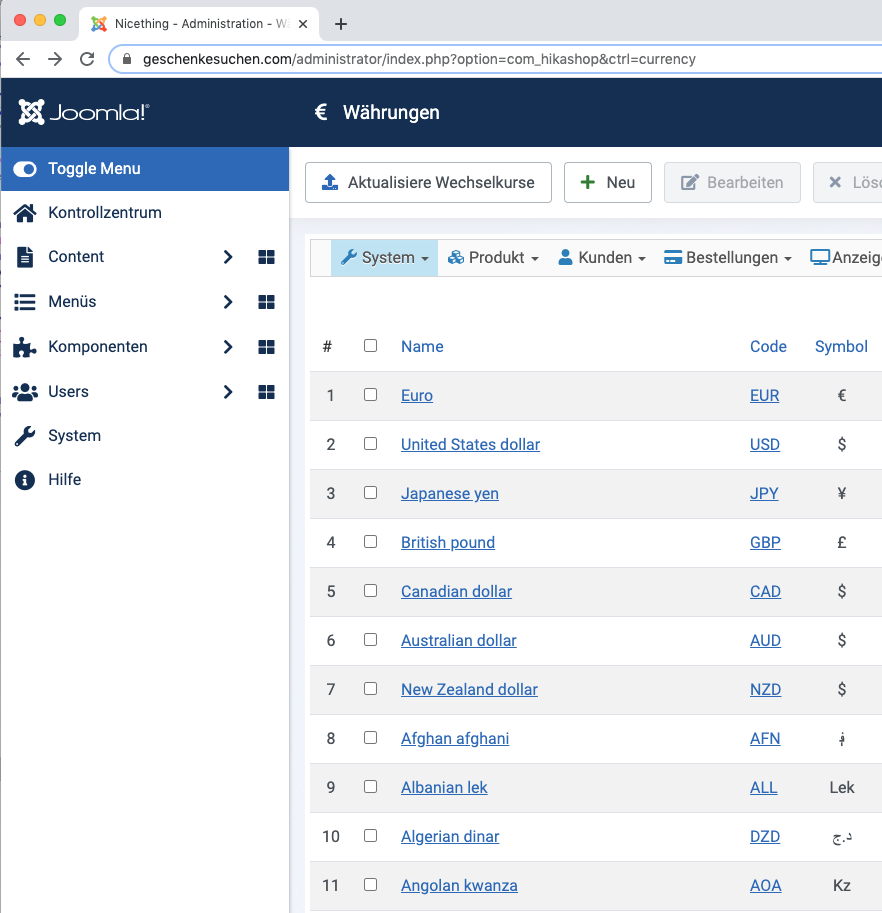Sort by the Symbol column header
882x913 pixels.
point(841,346)
